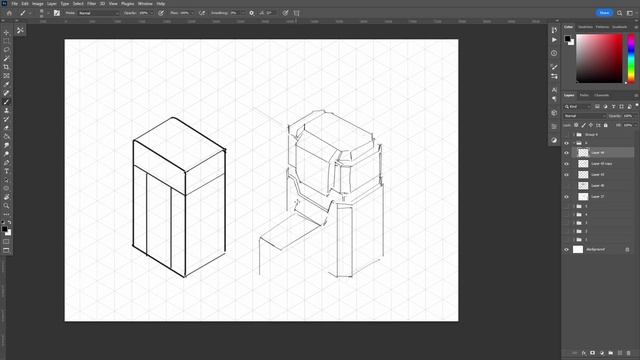Open the Actions panel play icon

click(x=554, y=40)
